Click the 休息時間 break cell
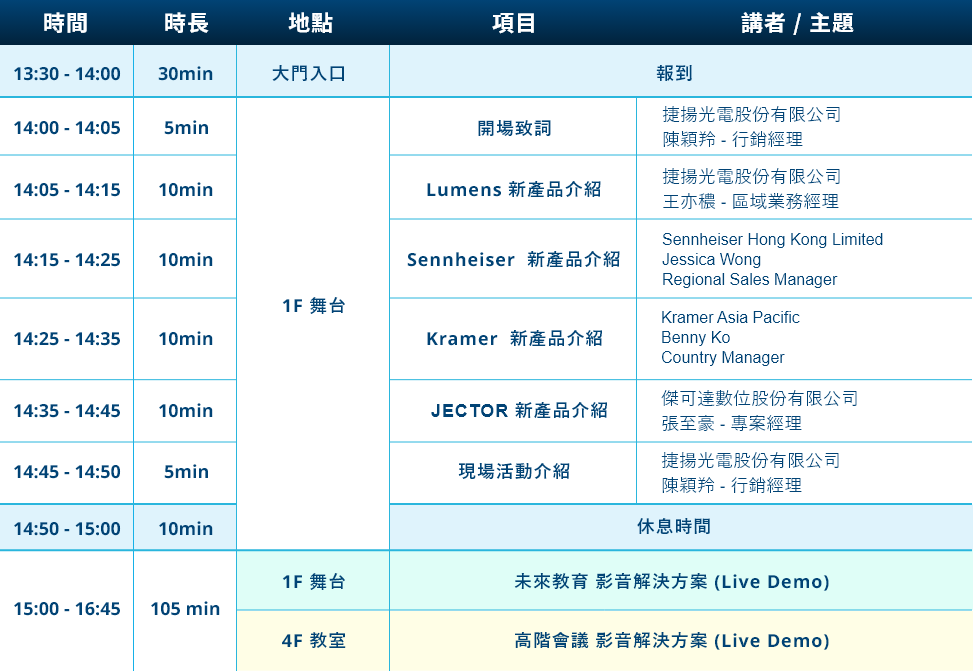Image resolution: width=973 pixels, height=671 pixels. pos(681,526)
